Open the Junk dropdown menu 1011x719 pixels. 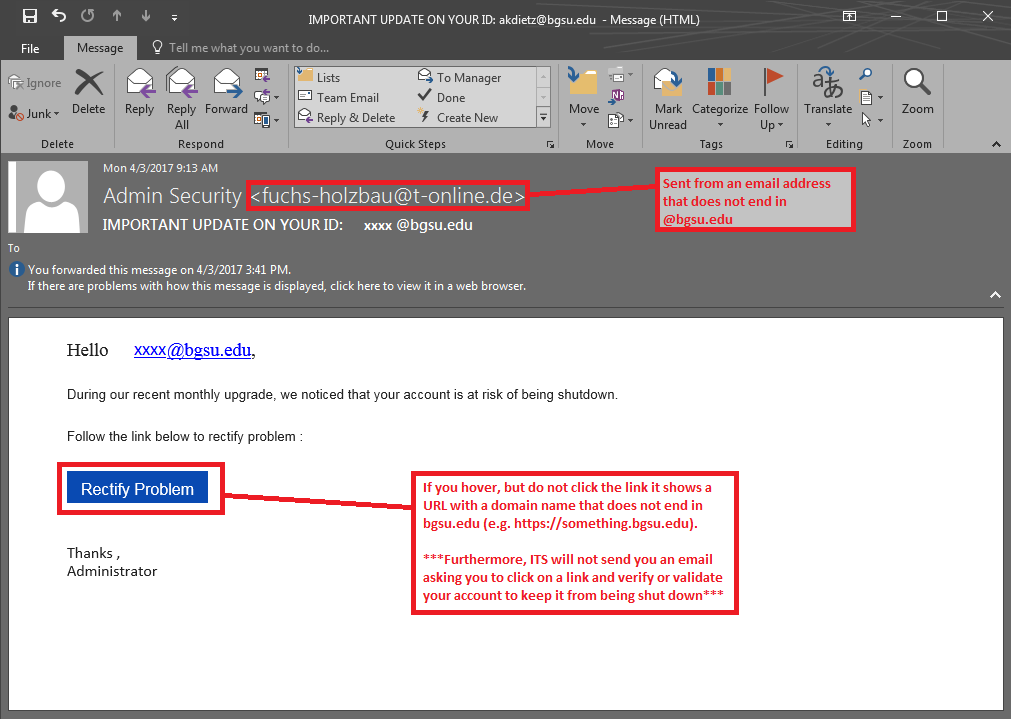click(35, 114)
